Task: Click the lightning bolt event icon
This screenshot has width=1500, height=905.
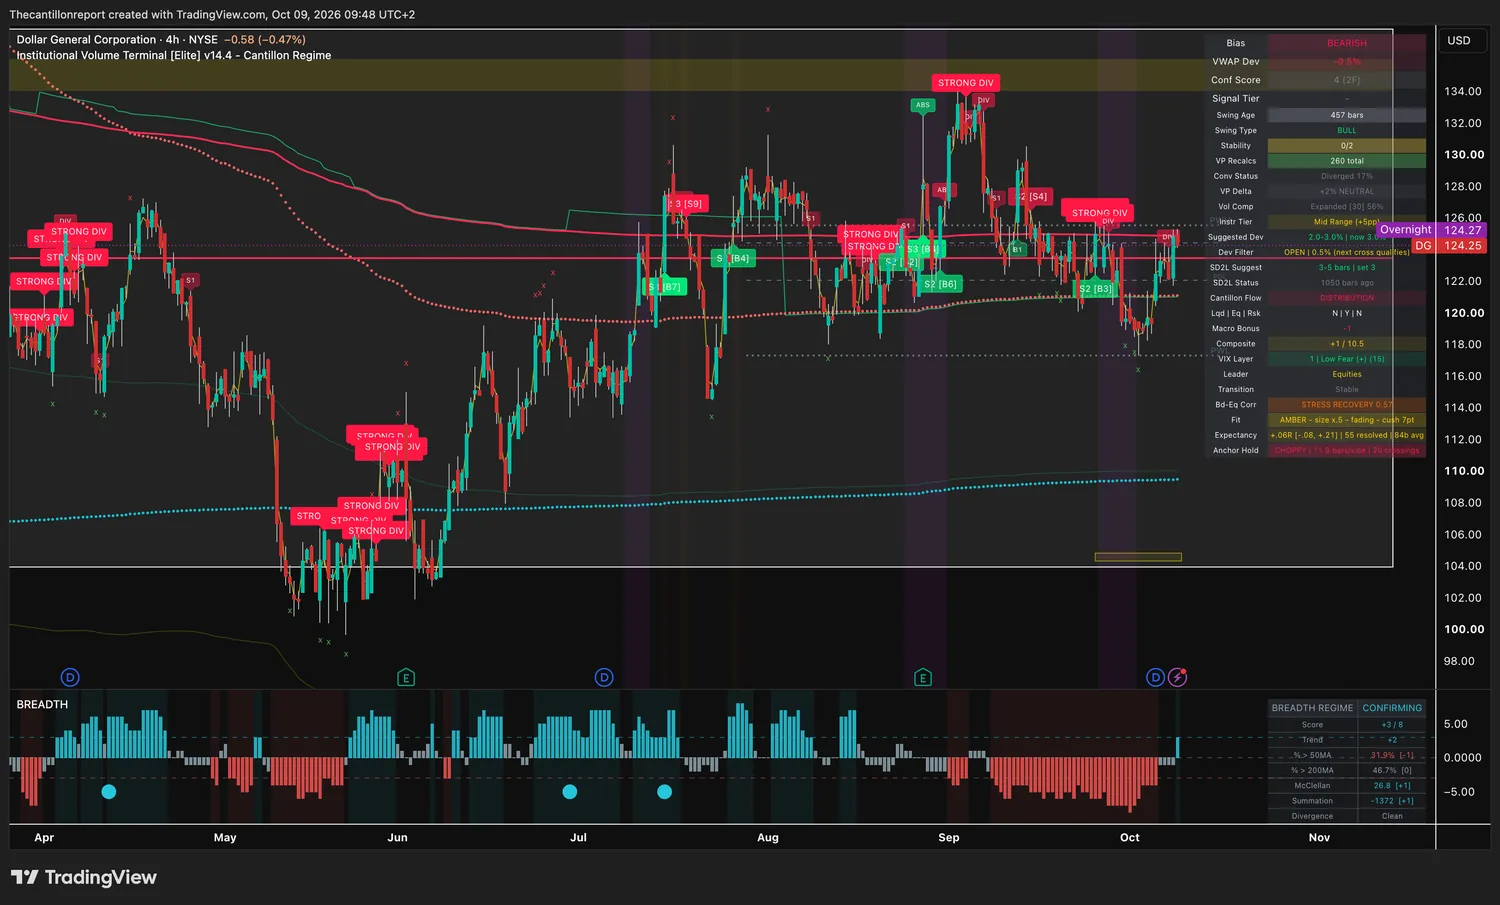Action: [1178, 677]
